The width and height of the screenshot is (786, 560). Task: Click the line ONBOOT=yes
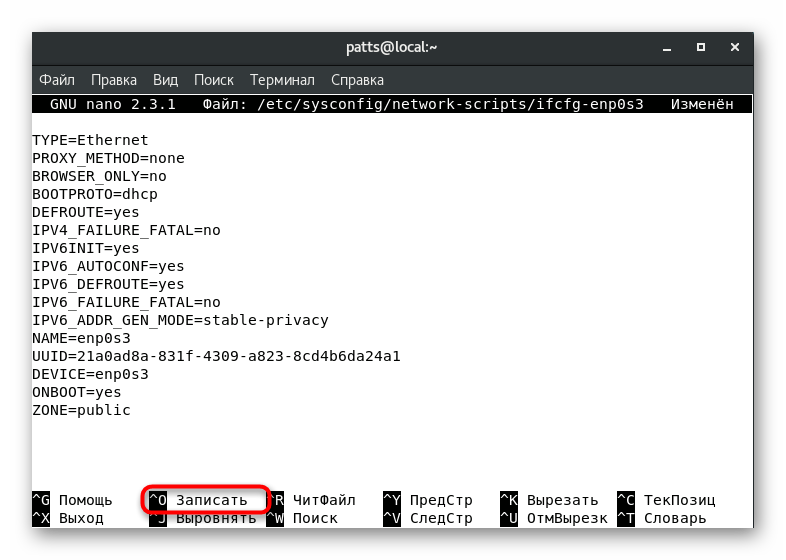coord(77,393)
